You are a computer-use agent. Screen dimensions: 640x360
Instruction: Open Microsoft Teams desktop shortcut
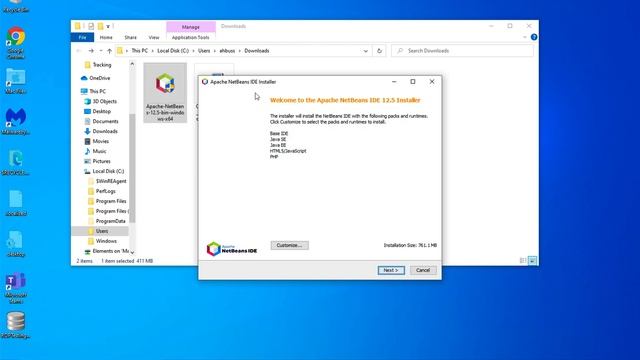tap(16, 288)
